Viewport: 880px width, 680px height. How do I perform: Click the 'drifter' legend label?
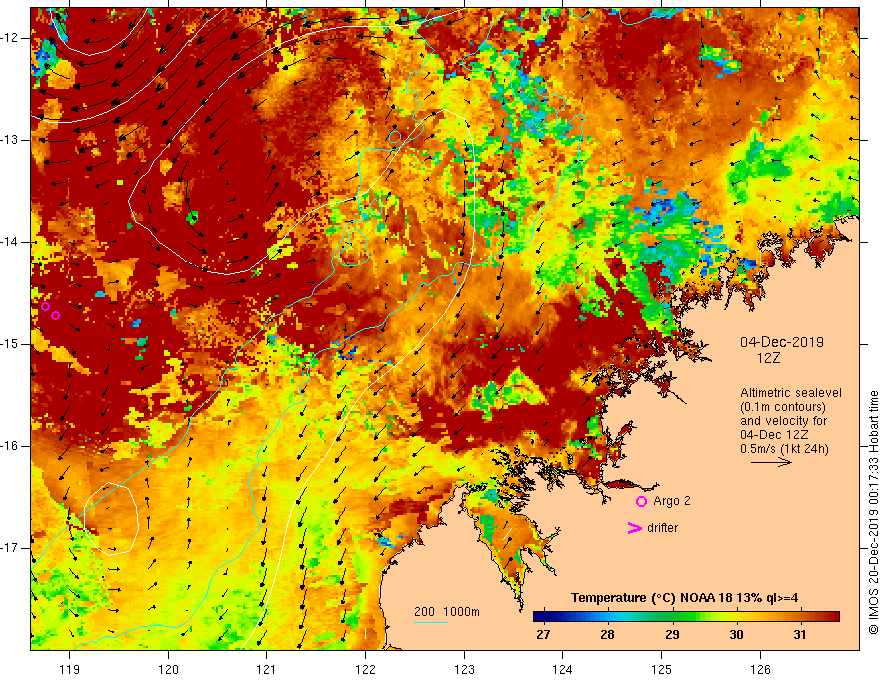pos(662,528)
